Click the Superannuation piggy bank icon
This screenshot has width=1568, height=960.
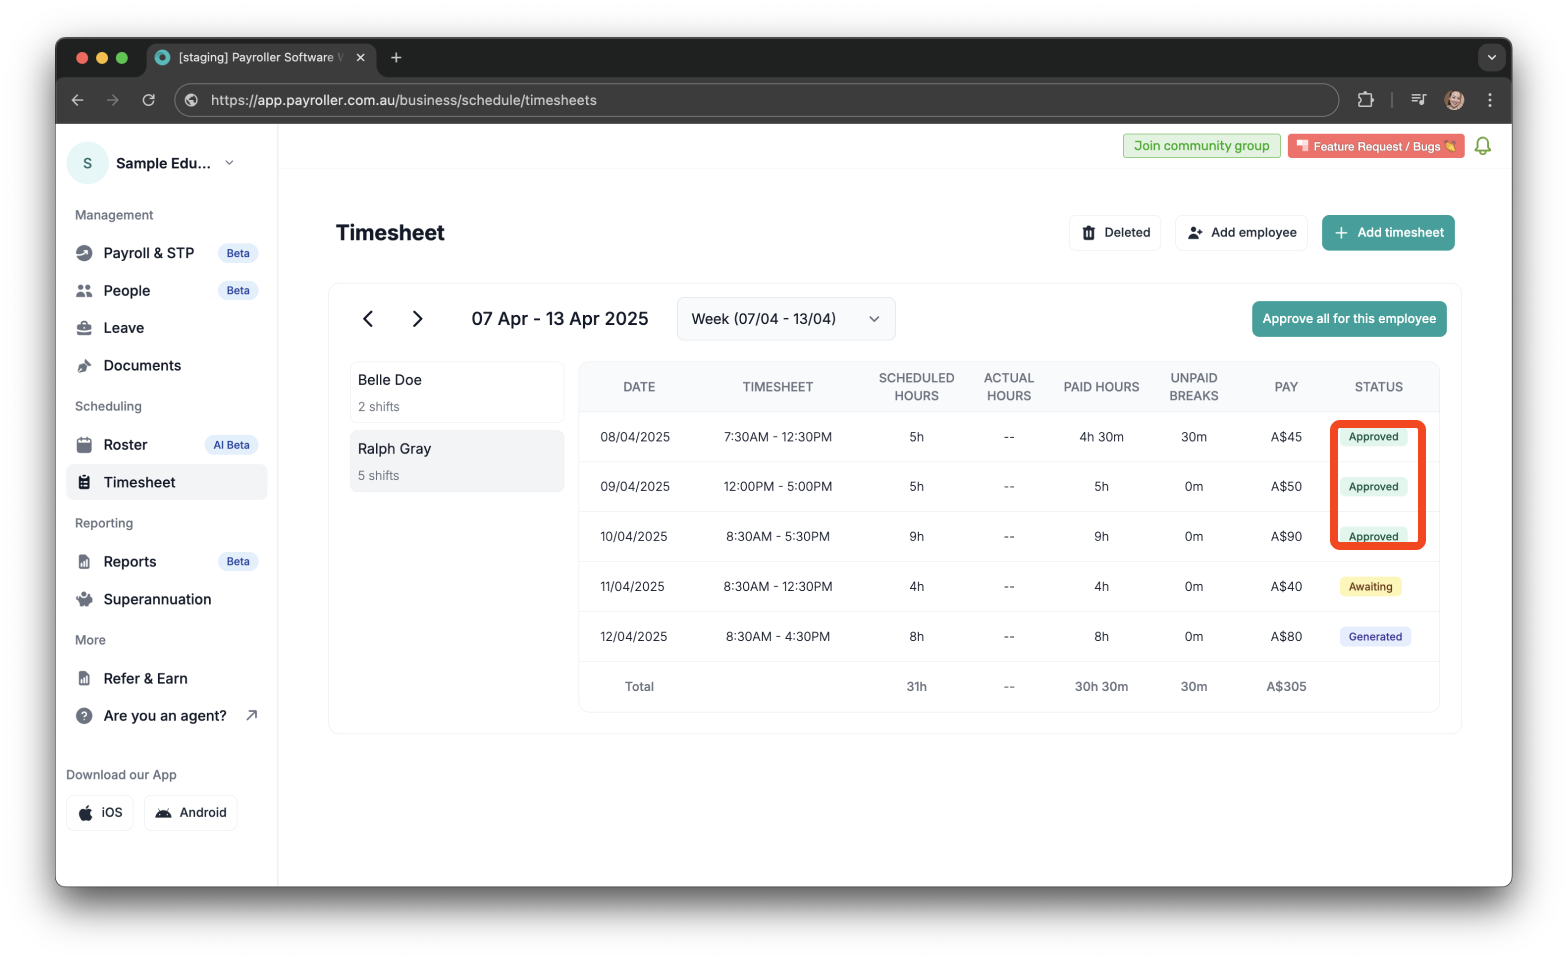84,600
